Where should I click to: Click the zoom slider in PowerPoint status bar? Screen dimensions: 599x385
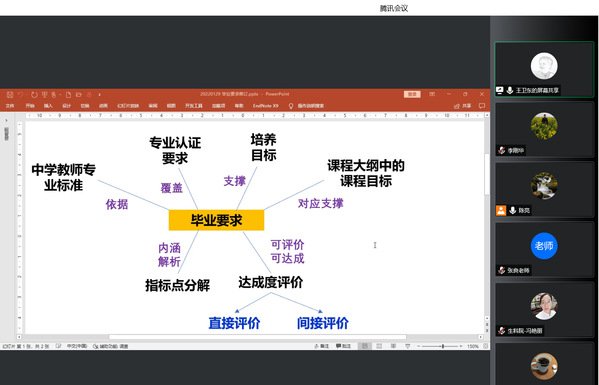[442, 346]
